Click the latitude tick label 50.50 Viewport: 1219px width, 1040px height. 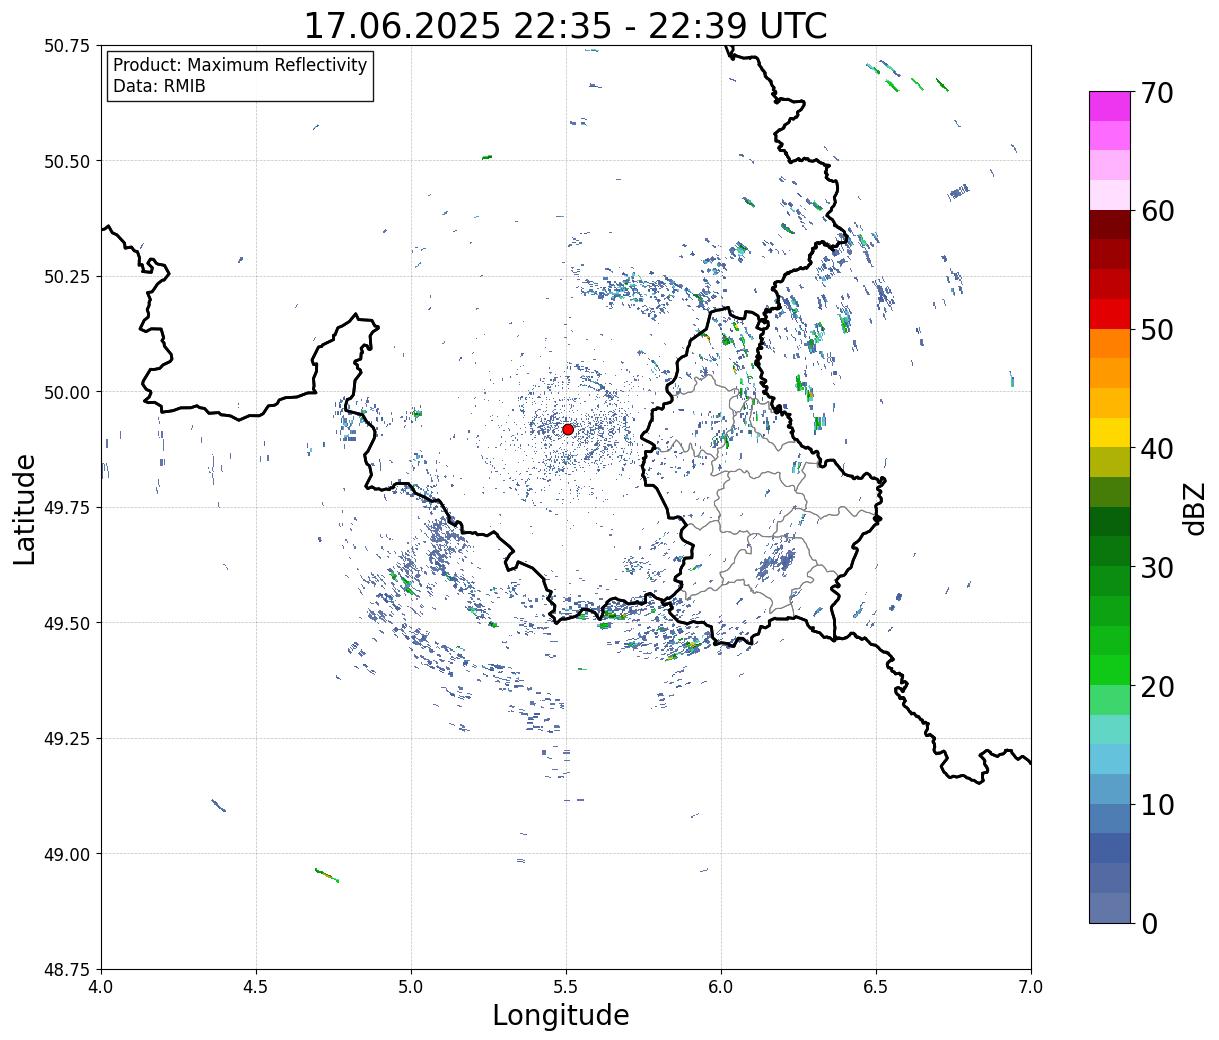coord(67,161)
